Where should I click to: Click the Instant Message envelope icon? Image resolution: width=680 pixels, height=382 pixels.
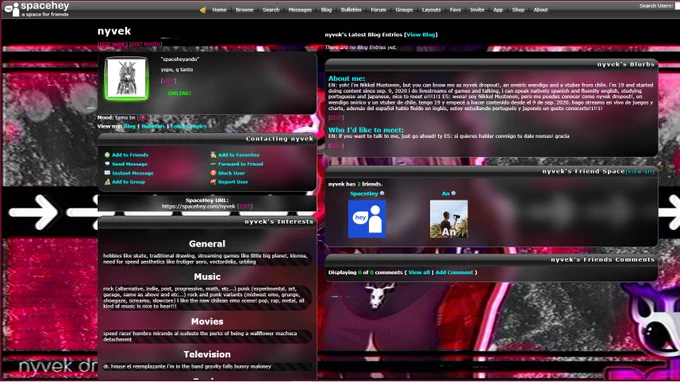[107, 173]
